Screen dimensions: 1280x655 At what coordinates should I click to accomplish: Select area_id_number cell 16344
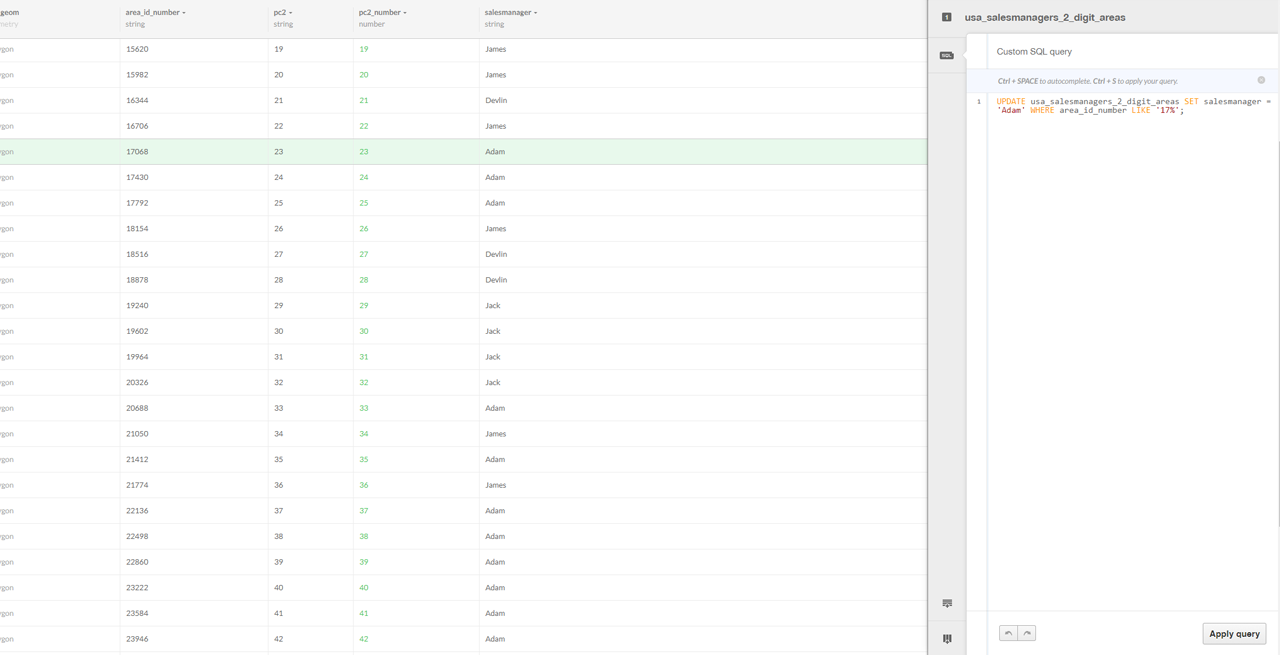click(137, 100)
